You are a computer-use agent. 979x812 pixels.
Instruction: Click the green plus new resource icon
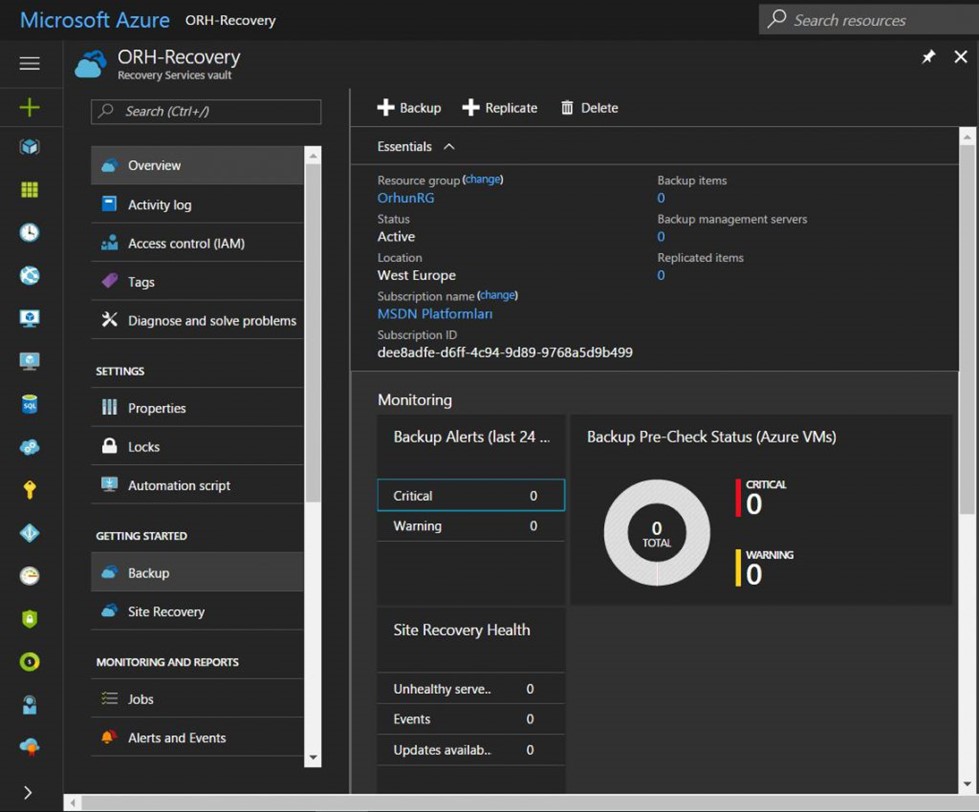[29, 107]
